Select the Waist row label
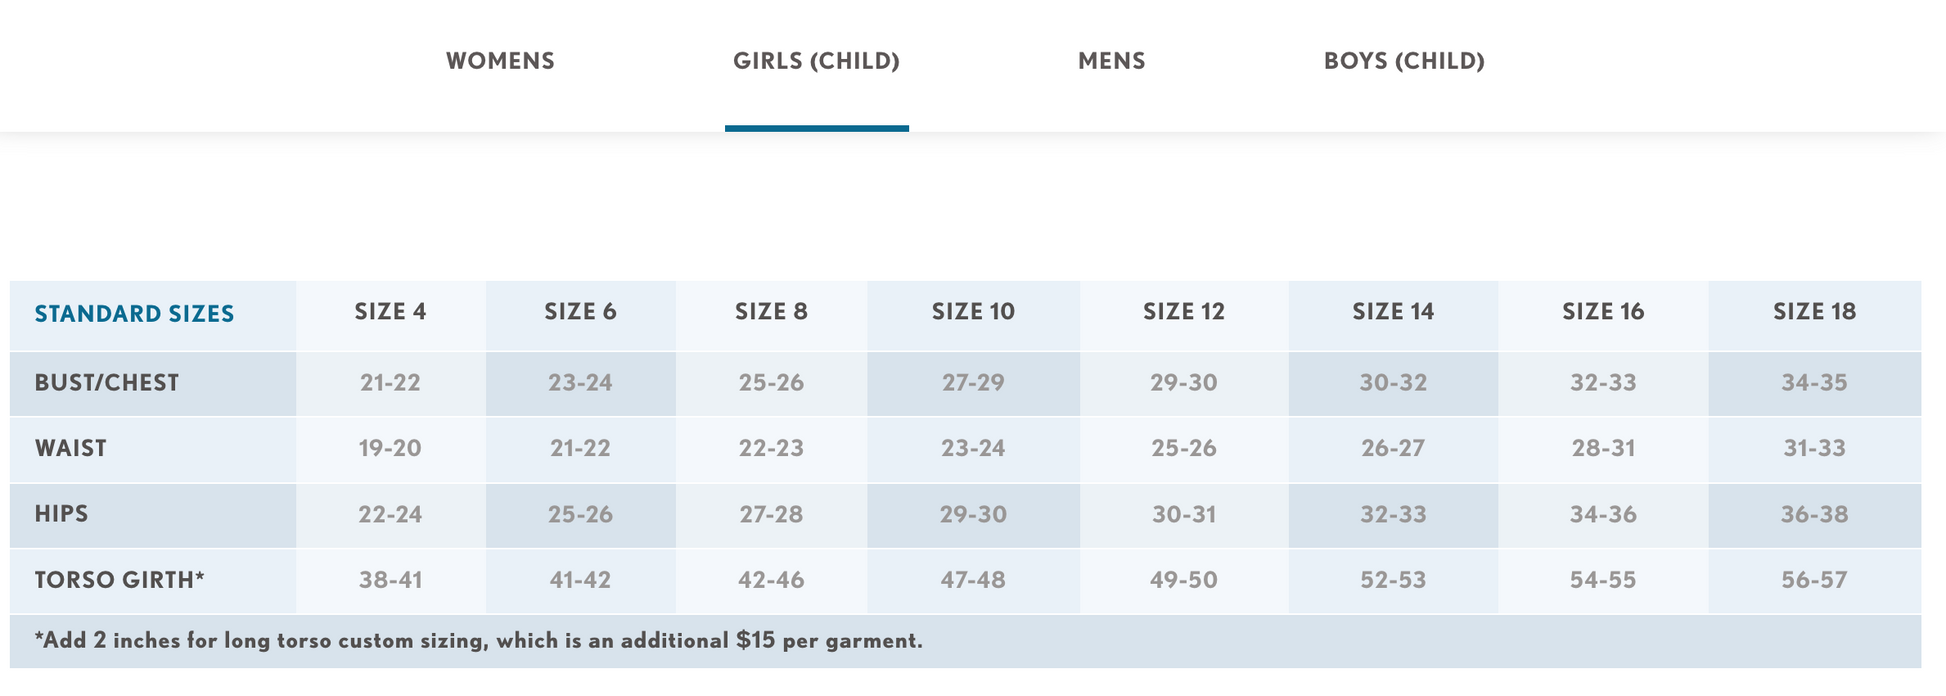 click(71, 448)
